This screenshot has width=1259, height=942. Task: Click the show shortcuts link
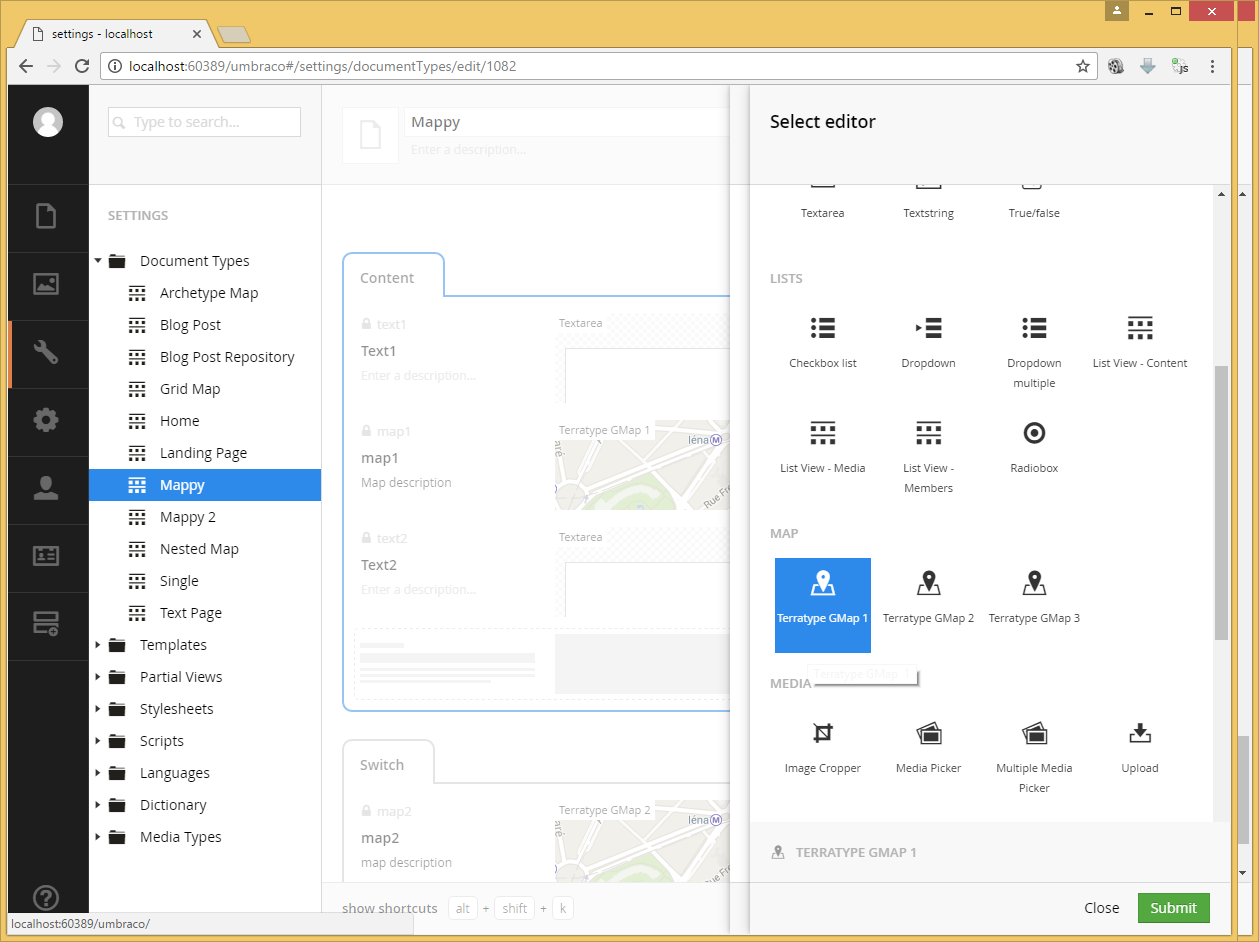(x=390, y=909)
